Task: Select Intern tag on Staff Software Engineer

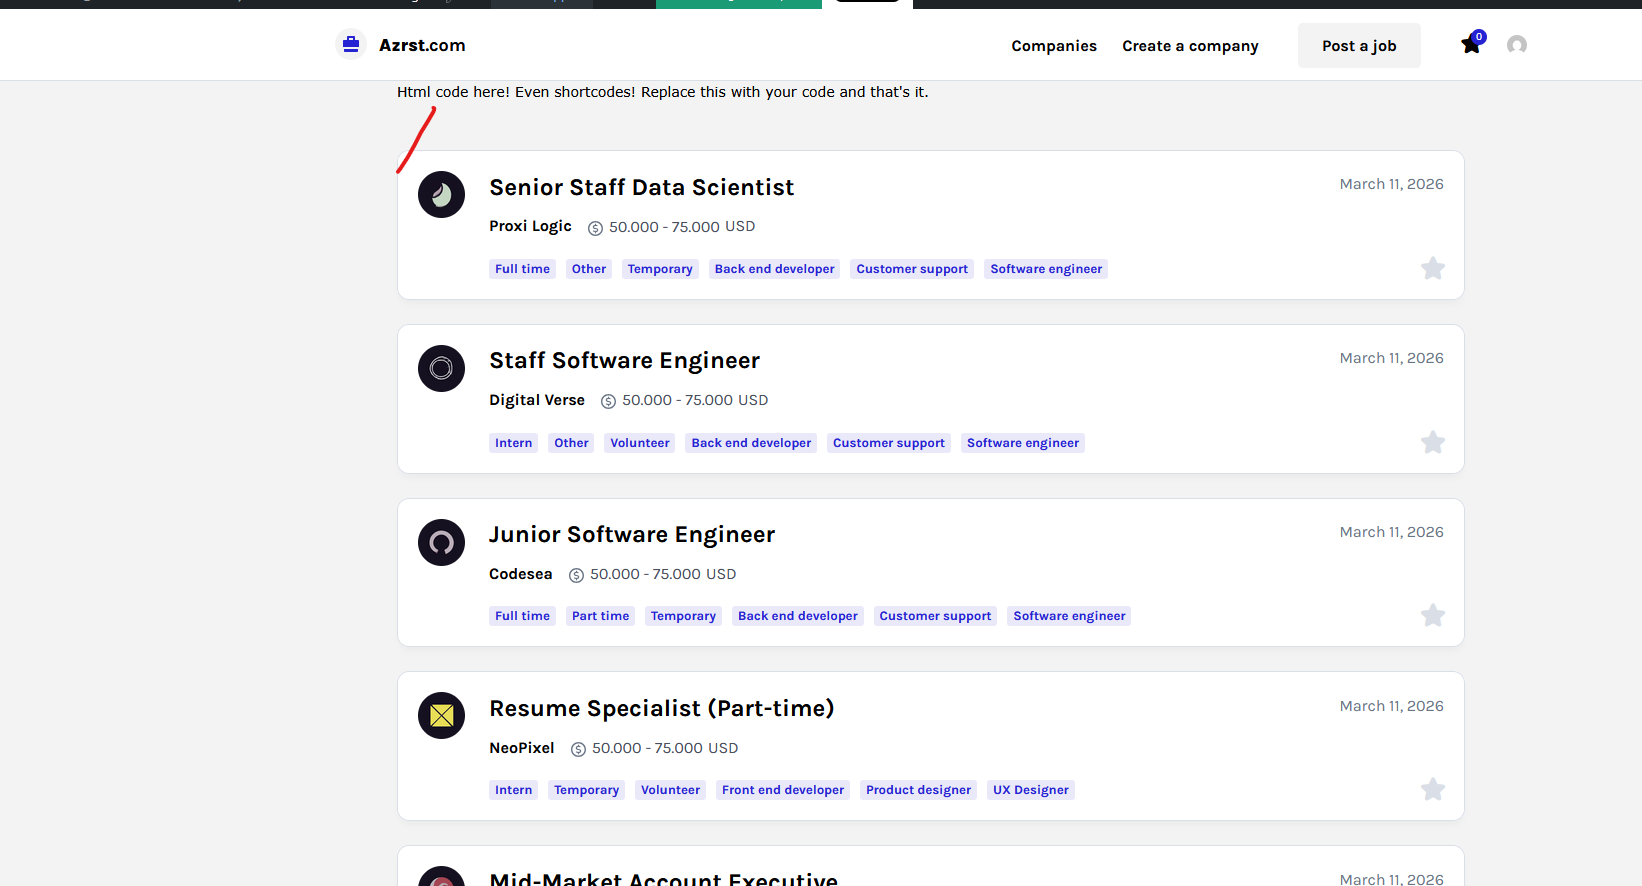Action: pyautogui.click(x=513, y=443)
